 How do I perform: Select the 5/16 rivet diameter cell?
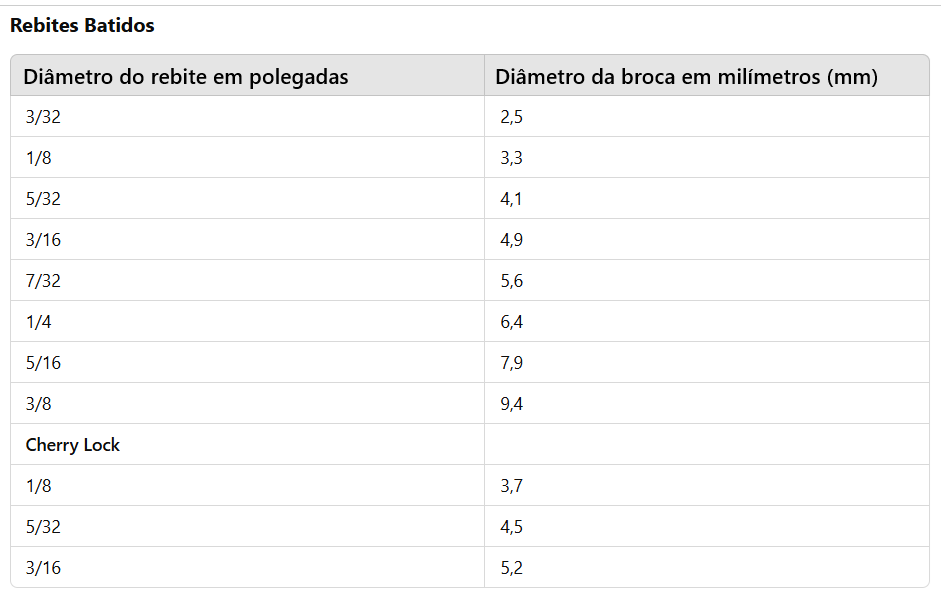click(43, 363)
